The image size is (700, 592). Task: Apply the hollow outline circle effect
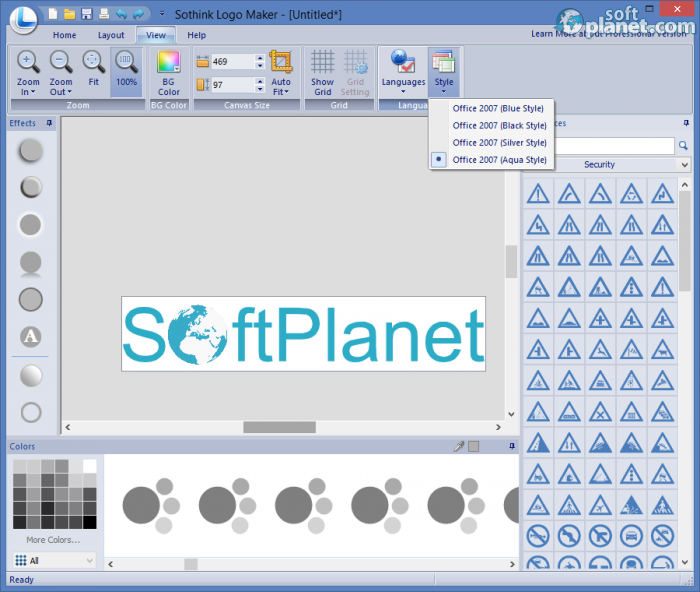coord(31,413)
